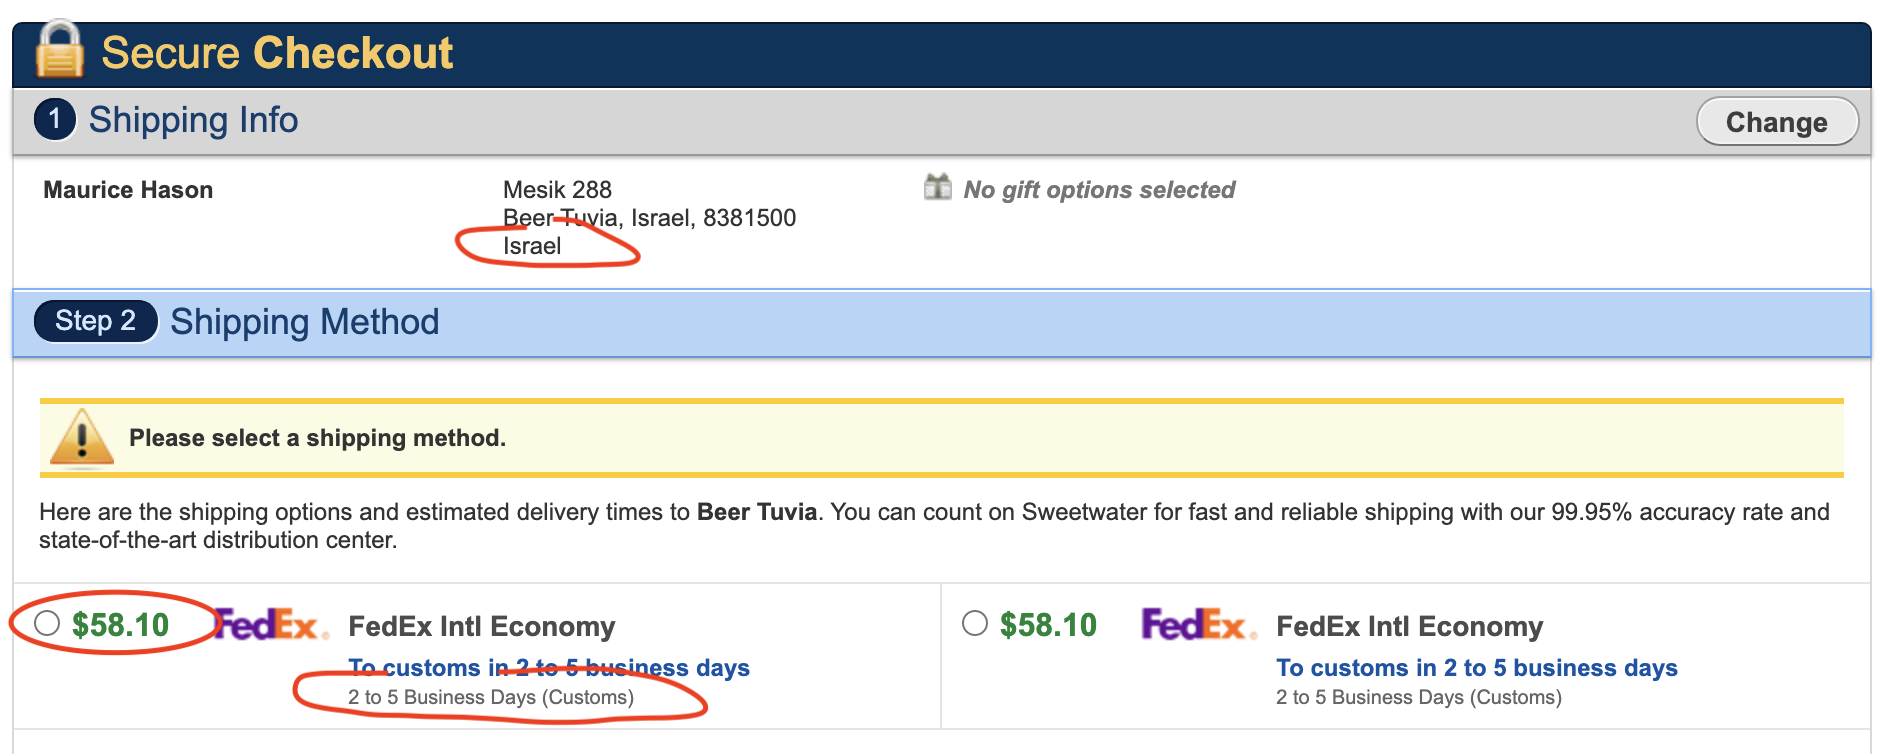Open right customs 2 to 5 days link
Screen dimensions: 1902x754
click(1477, 667)
